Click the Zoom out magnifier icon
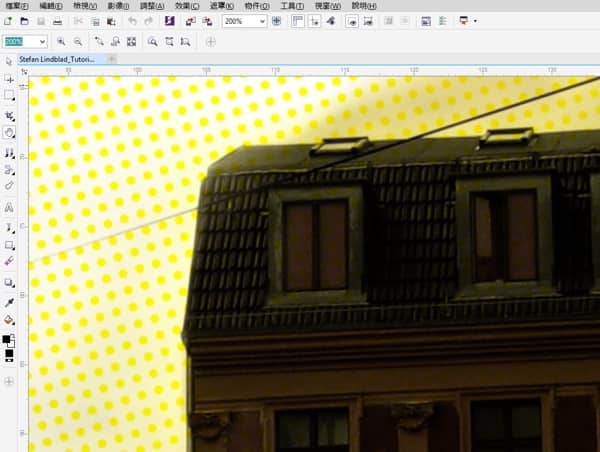Viewport: 600px width, 452px height. point(77,42)
